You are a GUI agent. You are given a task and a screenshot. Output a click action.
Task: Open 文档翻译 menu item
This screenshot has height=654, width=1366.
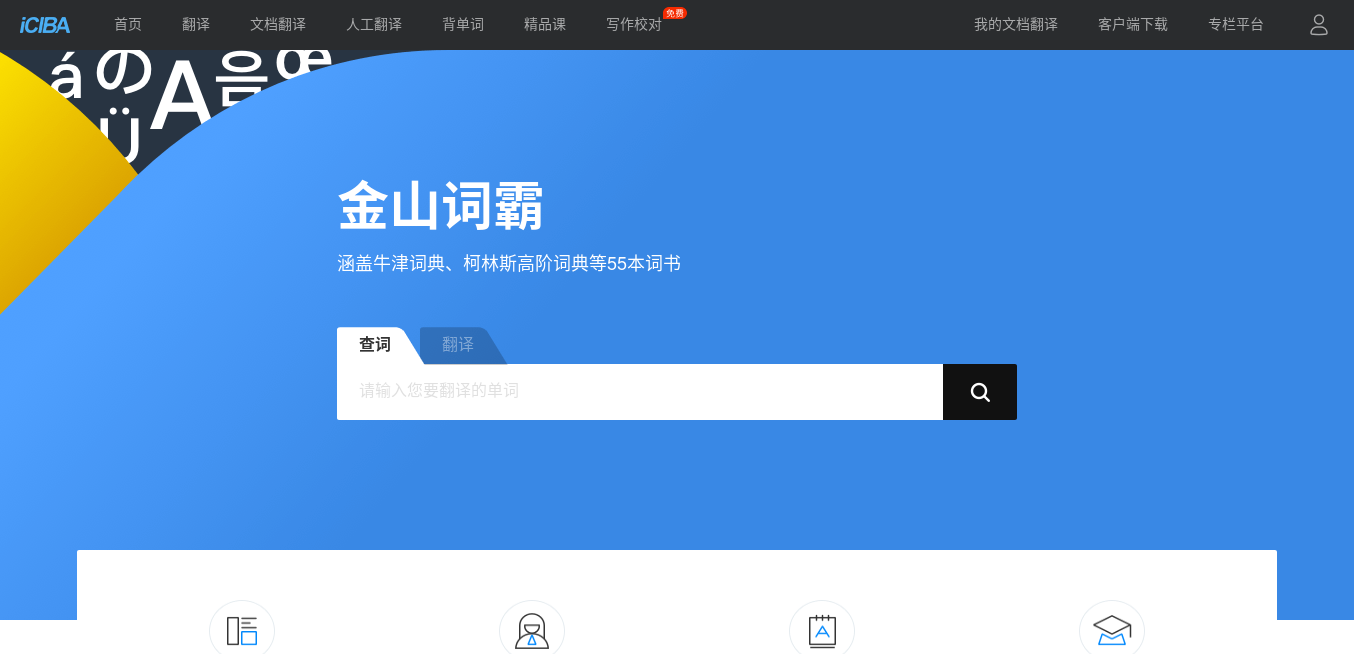point(278,25)
